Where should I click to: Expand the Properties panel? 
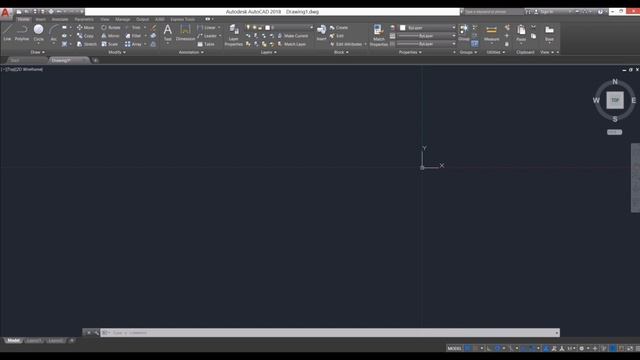410,52
